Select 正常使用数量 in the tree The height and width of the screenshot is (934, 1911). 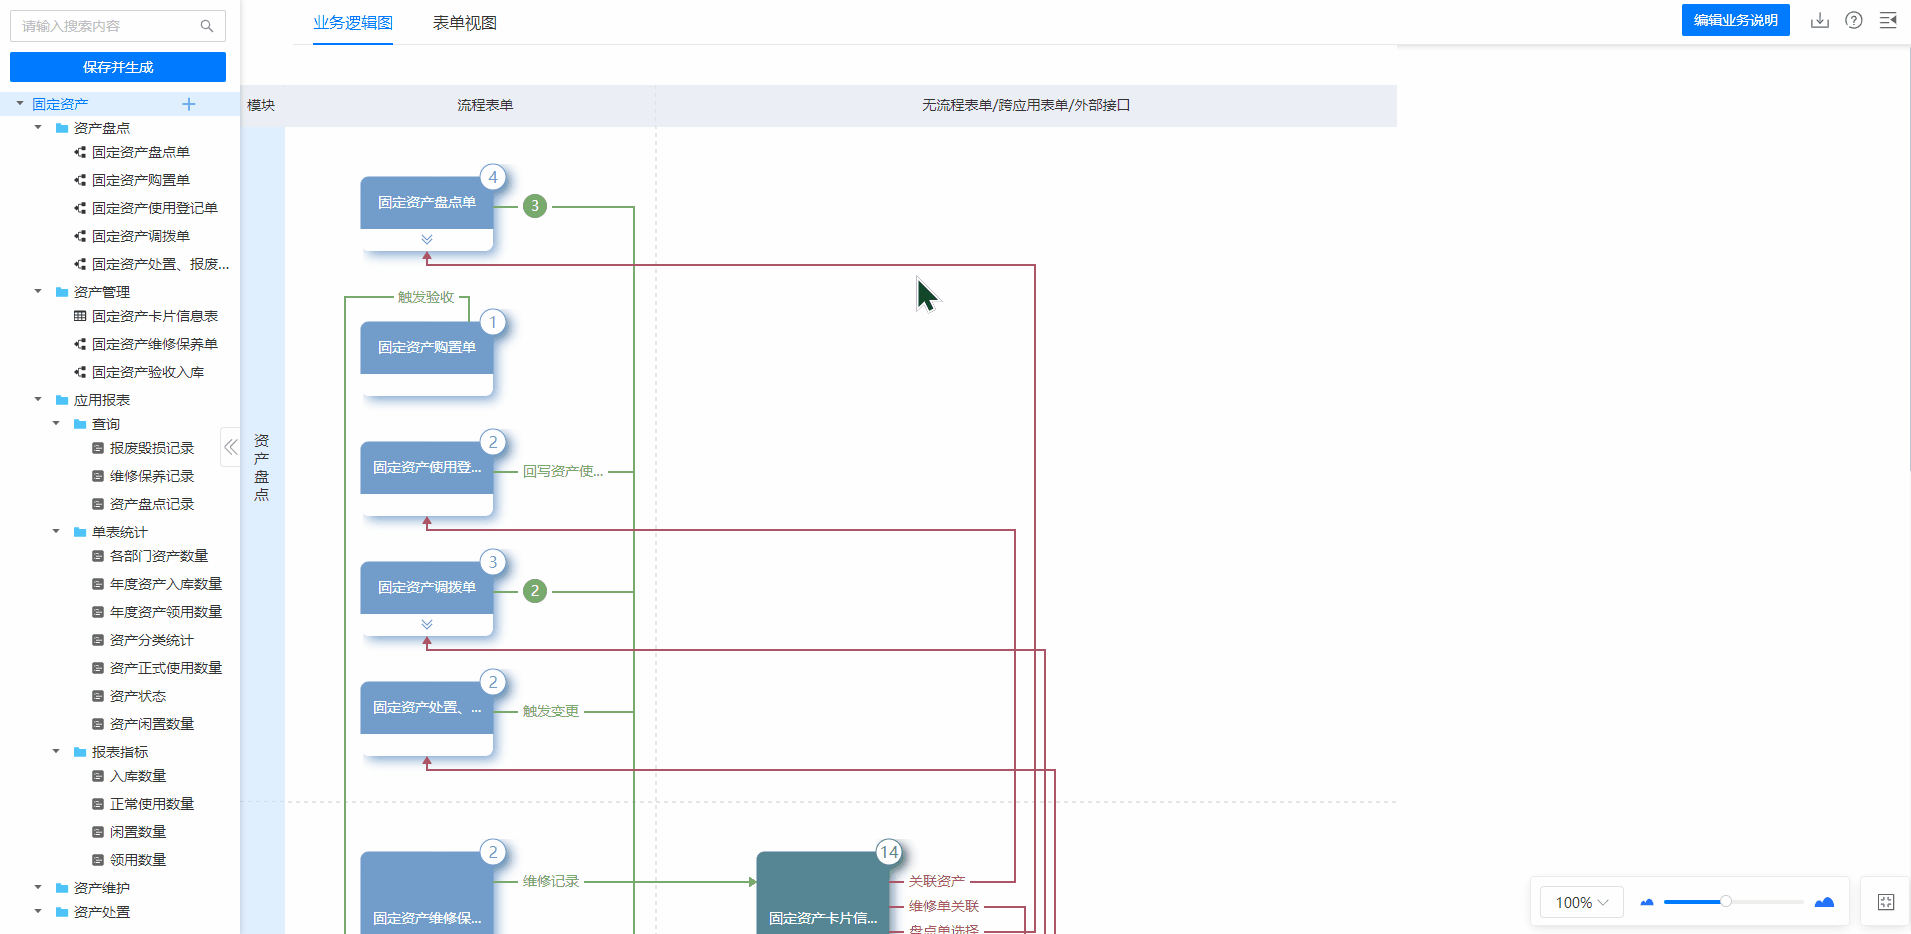pyautogui.click(x=152, y=804)
